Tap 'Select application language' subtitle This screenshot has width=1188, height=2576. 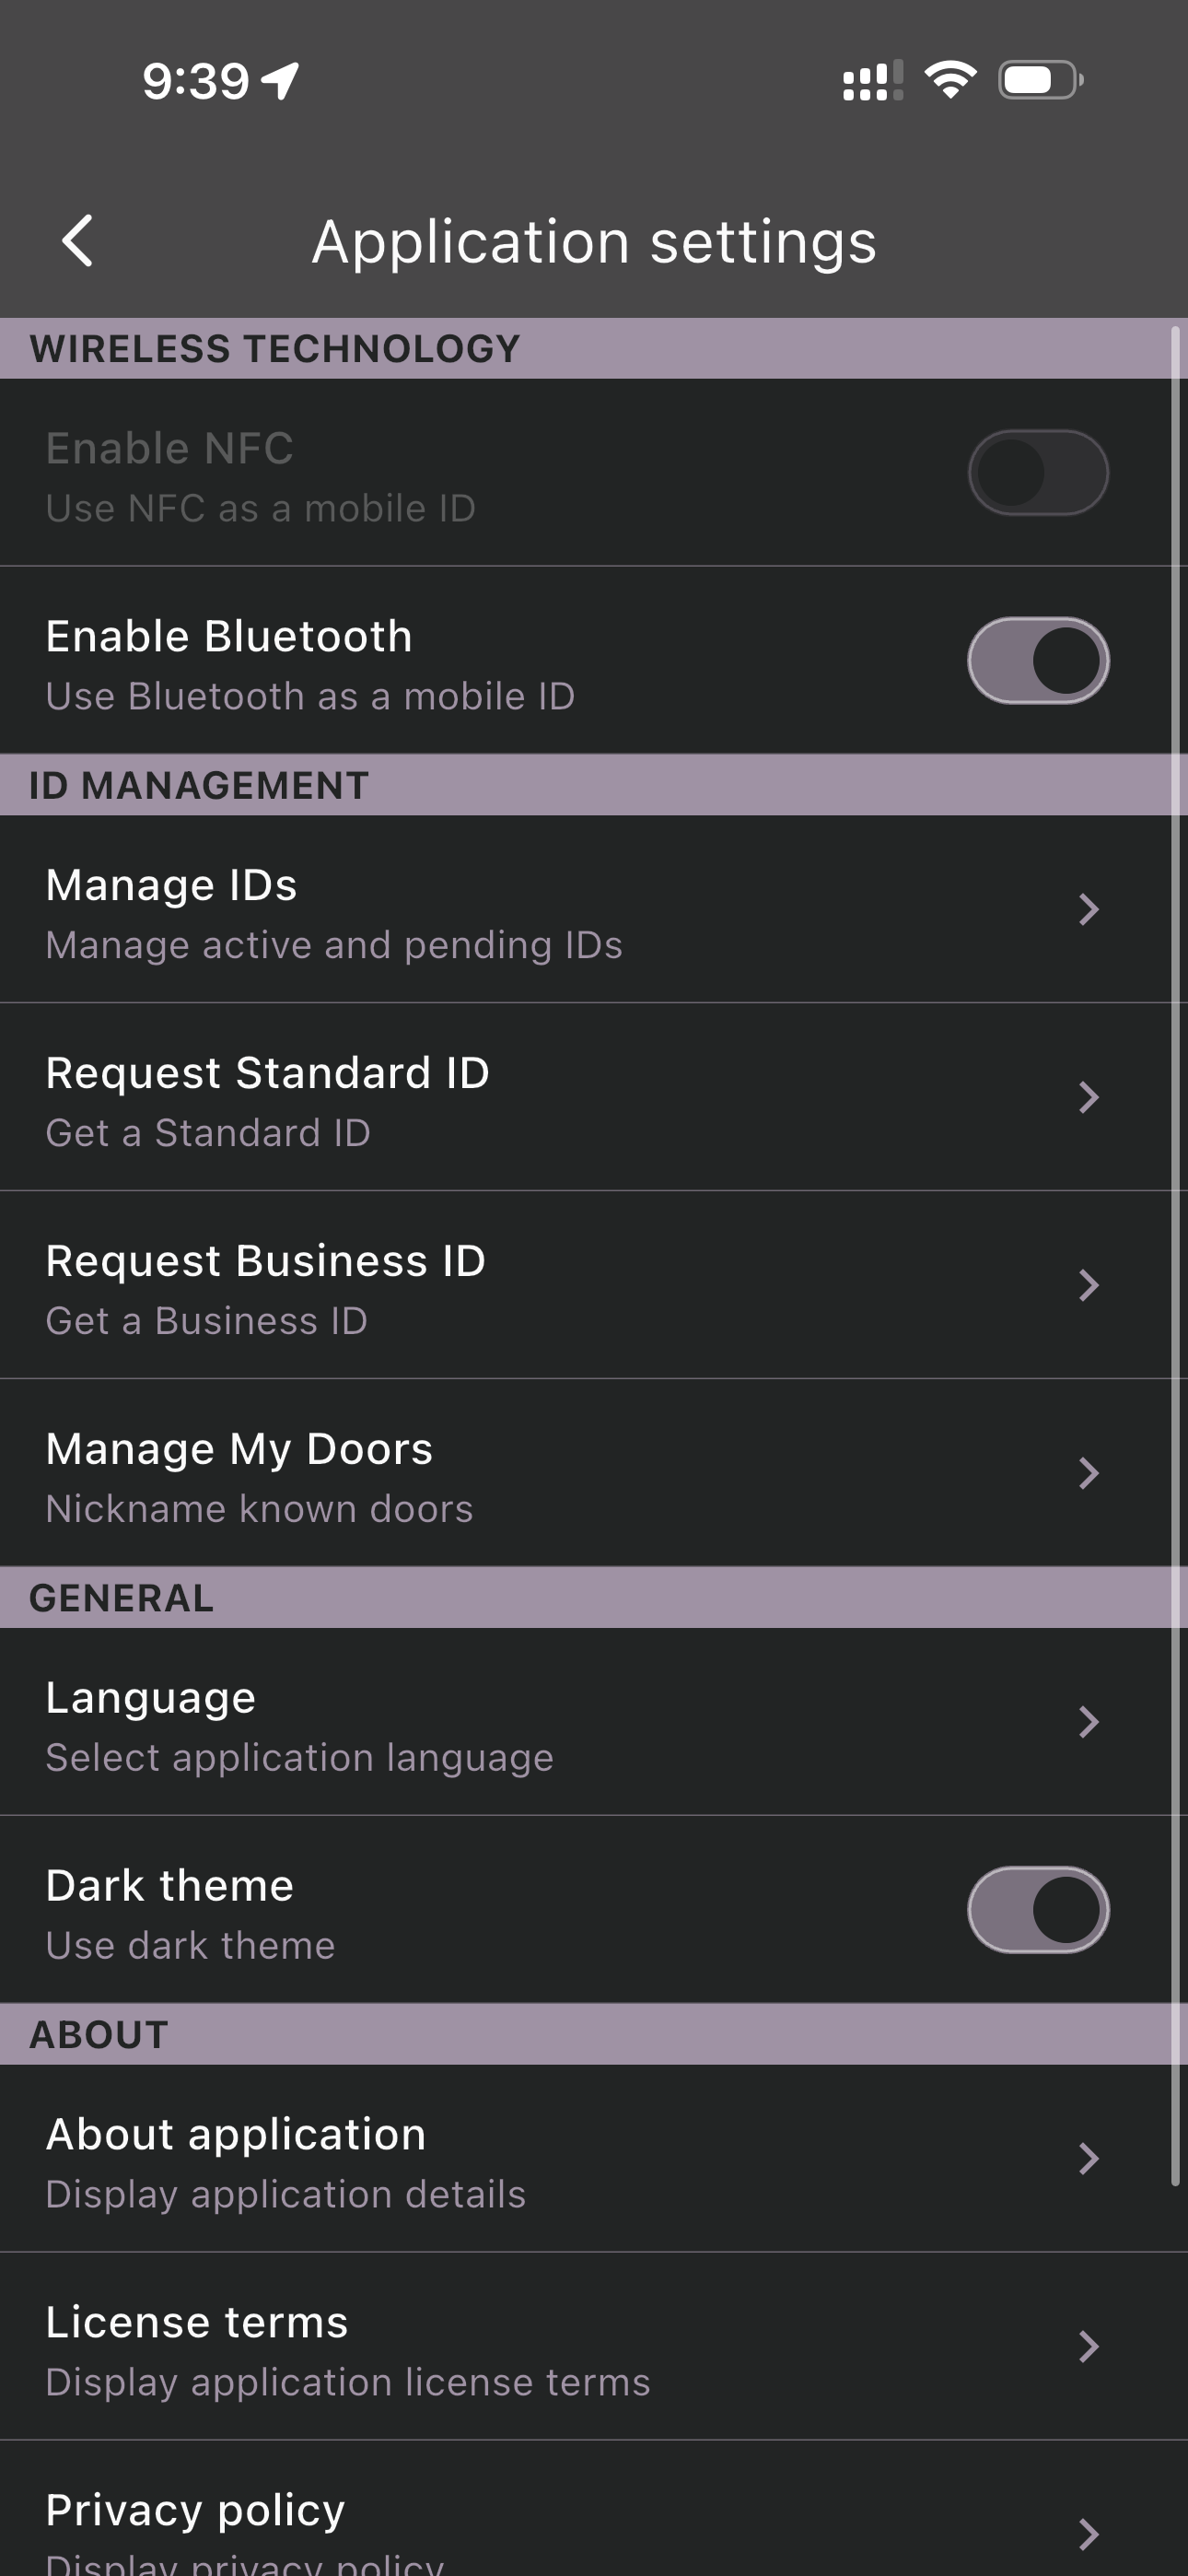click(x=299, y=1758)
